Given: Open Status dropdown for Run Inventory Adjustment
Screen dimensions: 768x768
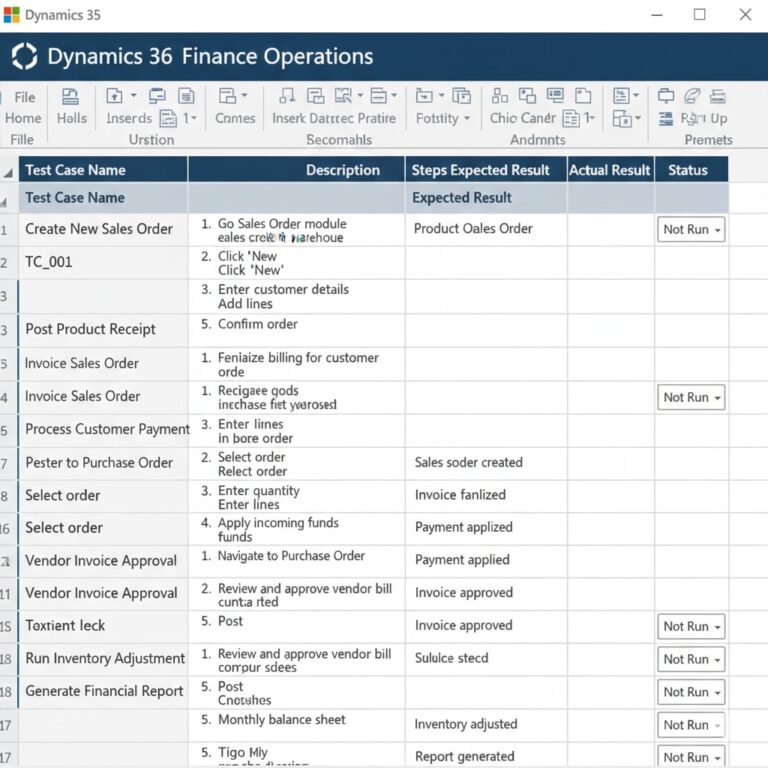Looking at the screenshot, I should pyautogui.click(x=691, y=659).
